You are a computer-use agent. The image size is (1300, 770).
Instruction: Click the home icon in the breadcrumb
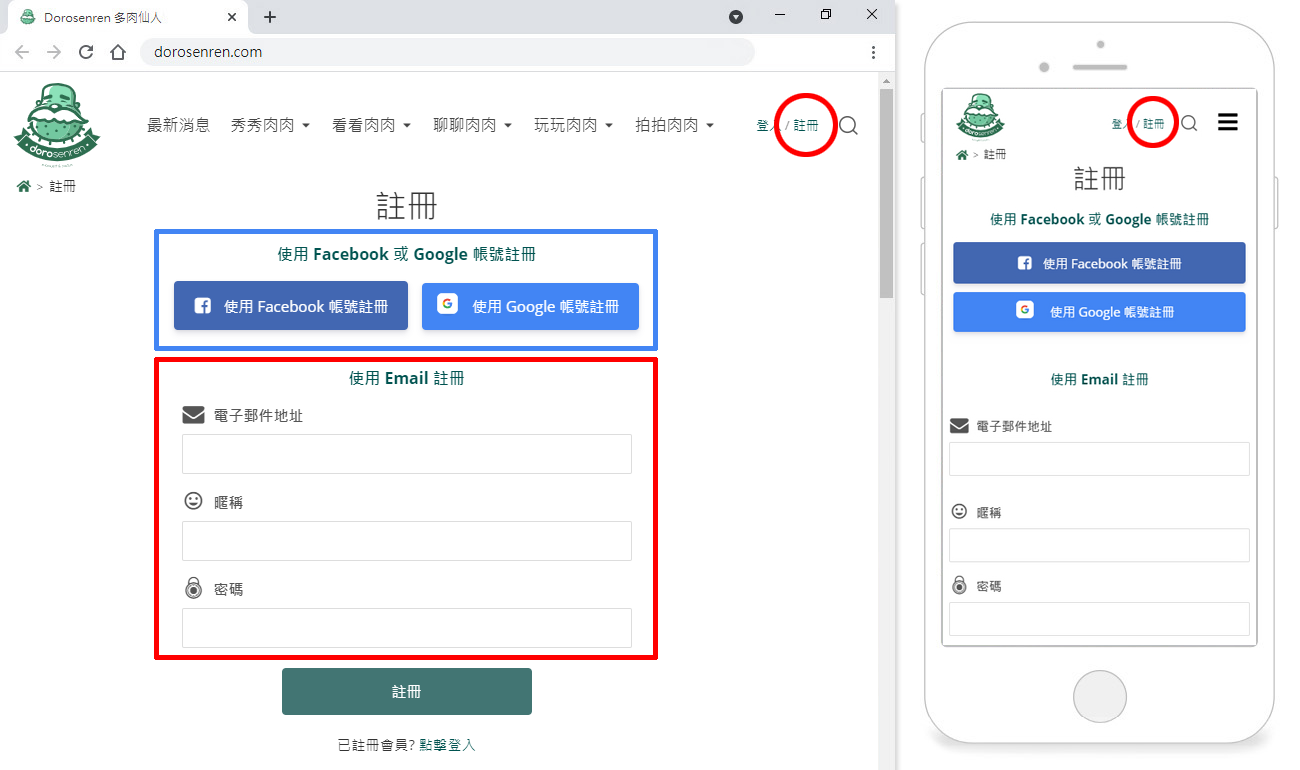click(22, 185)
